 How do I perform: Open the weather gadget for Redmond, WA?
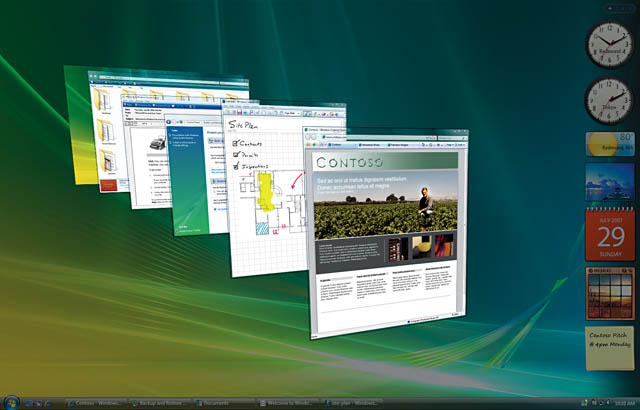pos(608,145)
